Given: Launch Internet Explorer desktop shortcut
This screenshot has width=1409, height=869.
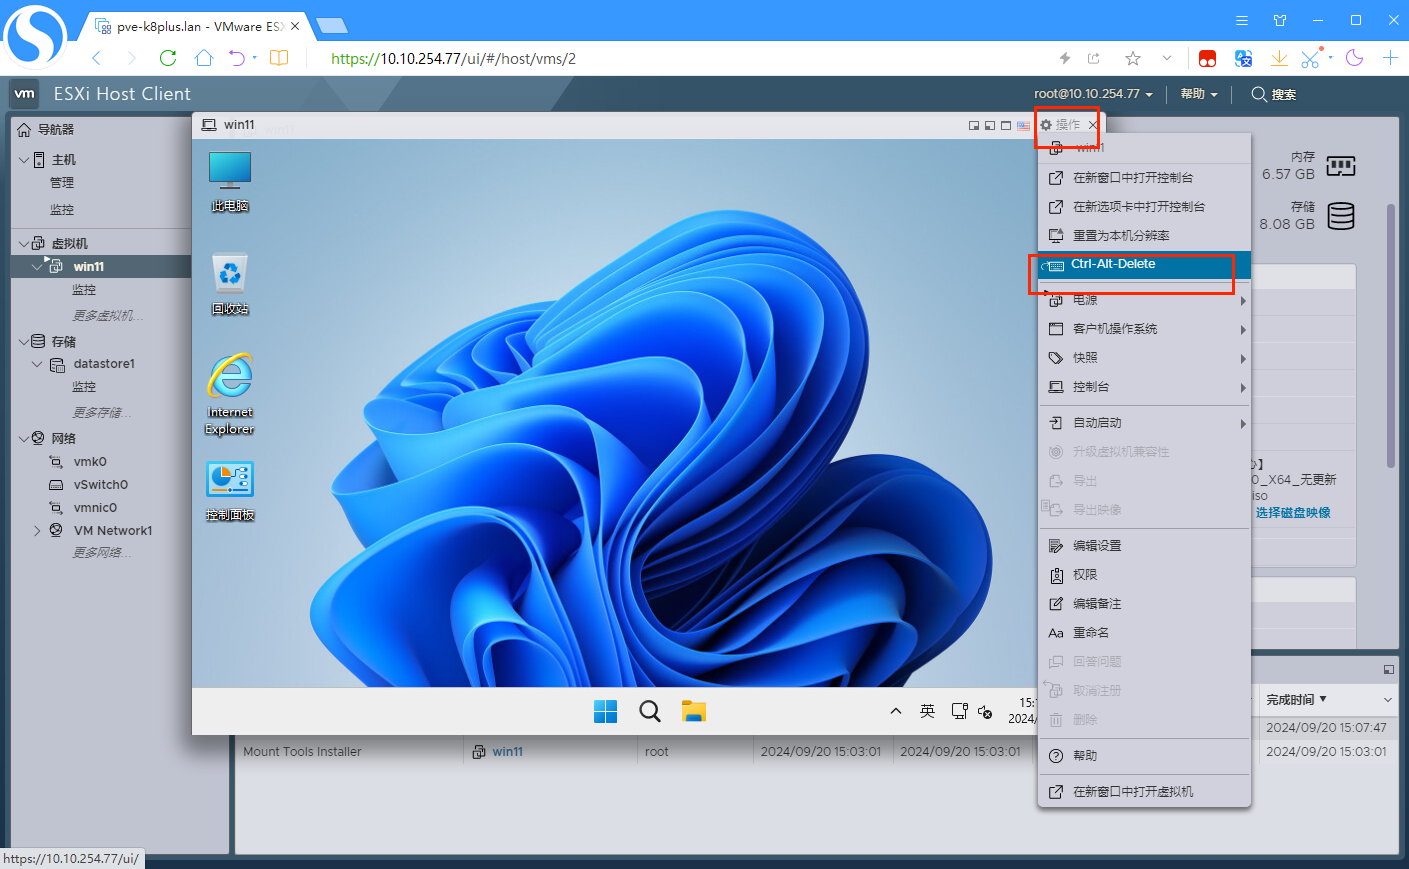Looking at the screenshot, I should (x=230, y=394).
